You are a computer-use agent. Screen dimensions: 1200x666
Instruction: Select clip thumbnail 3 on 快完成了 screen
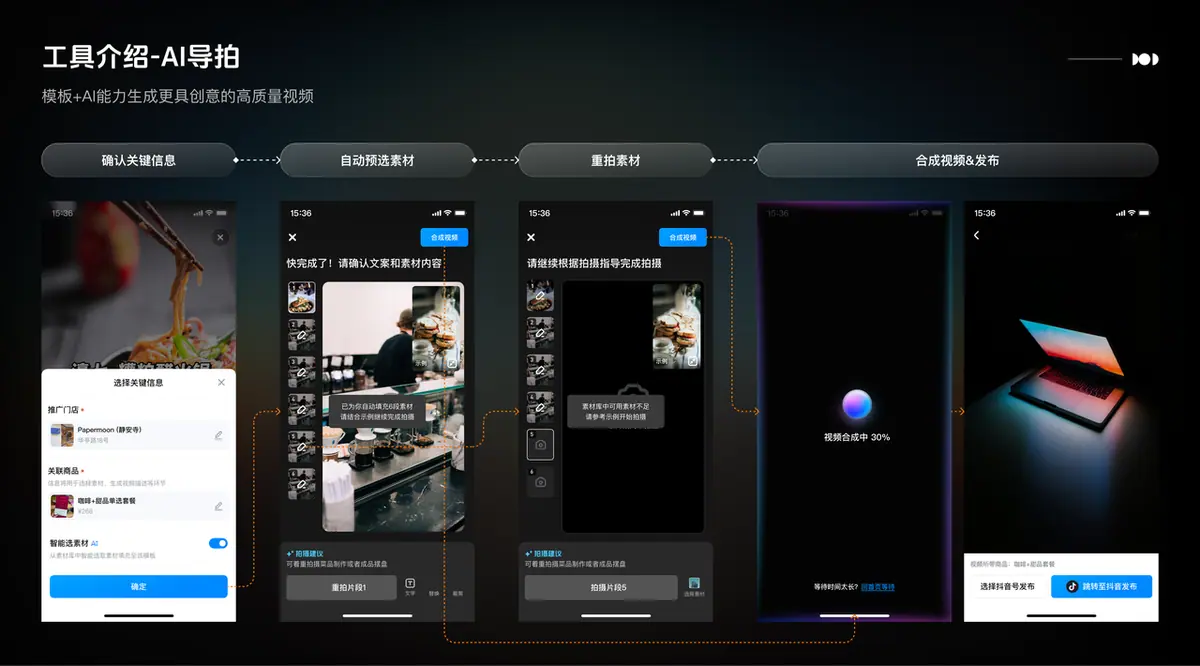pyautogui.click(x=302, y=372)
